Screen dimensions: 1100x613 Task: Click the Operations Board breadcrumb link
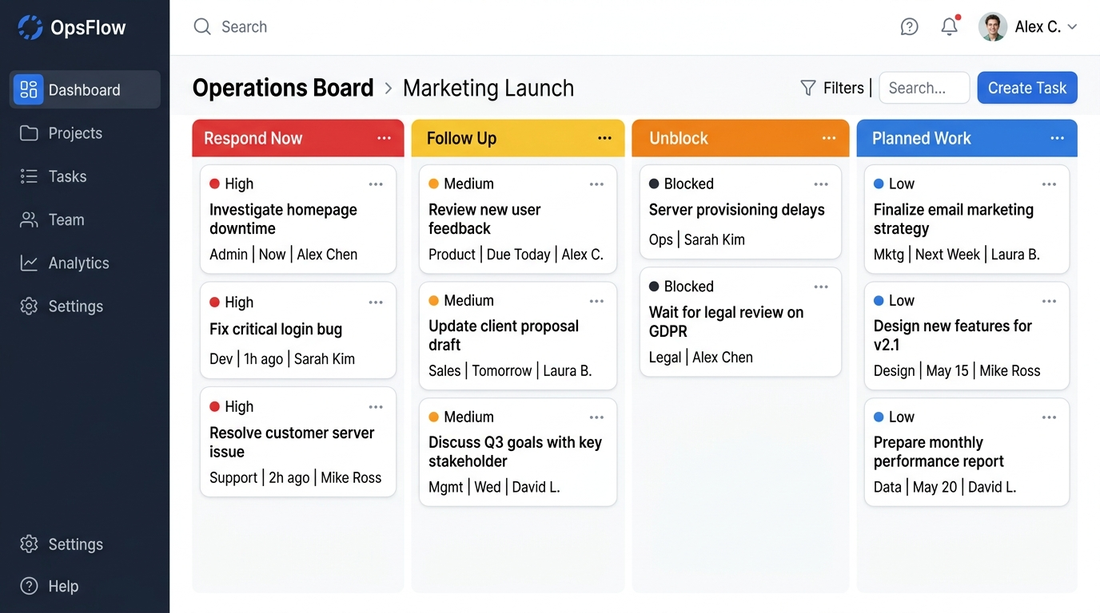[x=283, y=88]
